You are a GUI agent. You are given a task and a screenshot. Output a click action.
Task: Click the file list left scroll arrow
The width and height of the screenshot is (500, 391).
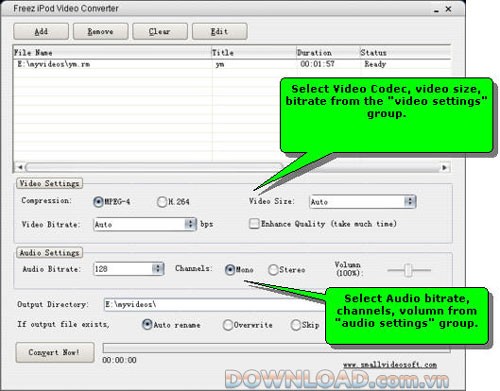(x=20, y=167)
